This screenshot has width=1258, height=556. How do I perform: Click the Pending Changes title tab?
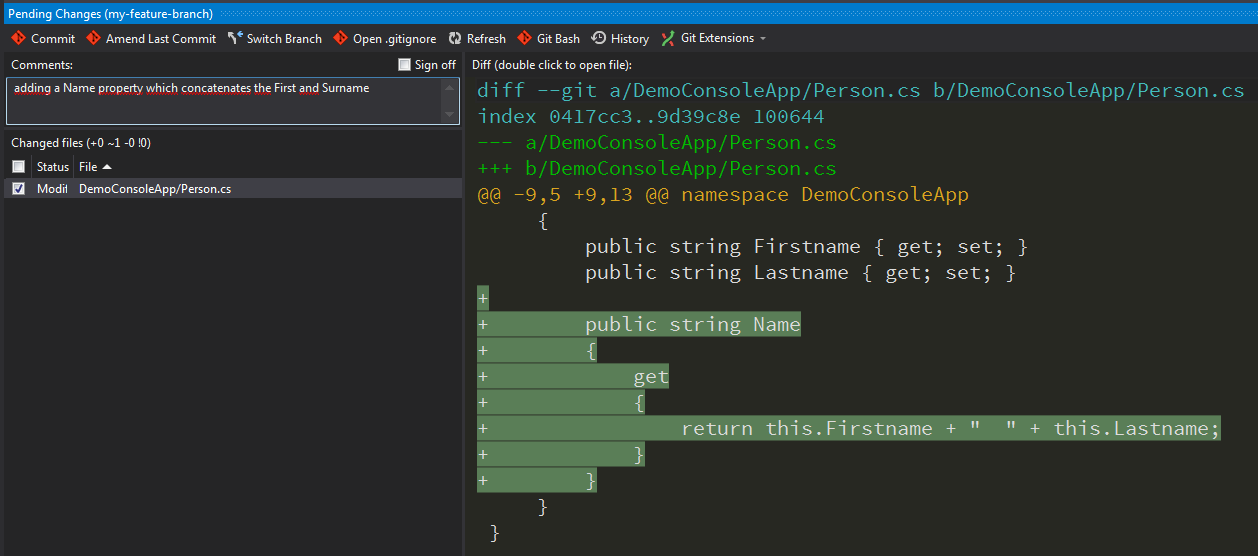click(x=110, y=14)
